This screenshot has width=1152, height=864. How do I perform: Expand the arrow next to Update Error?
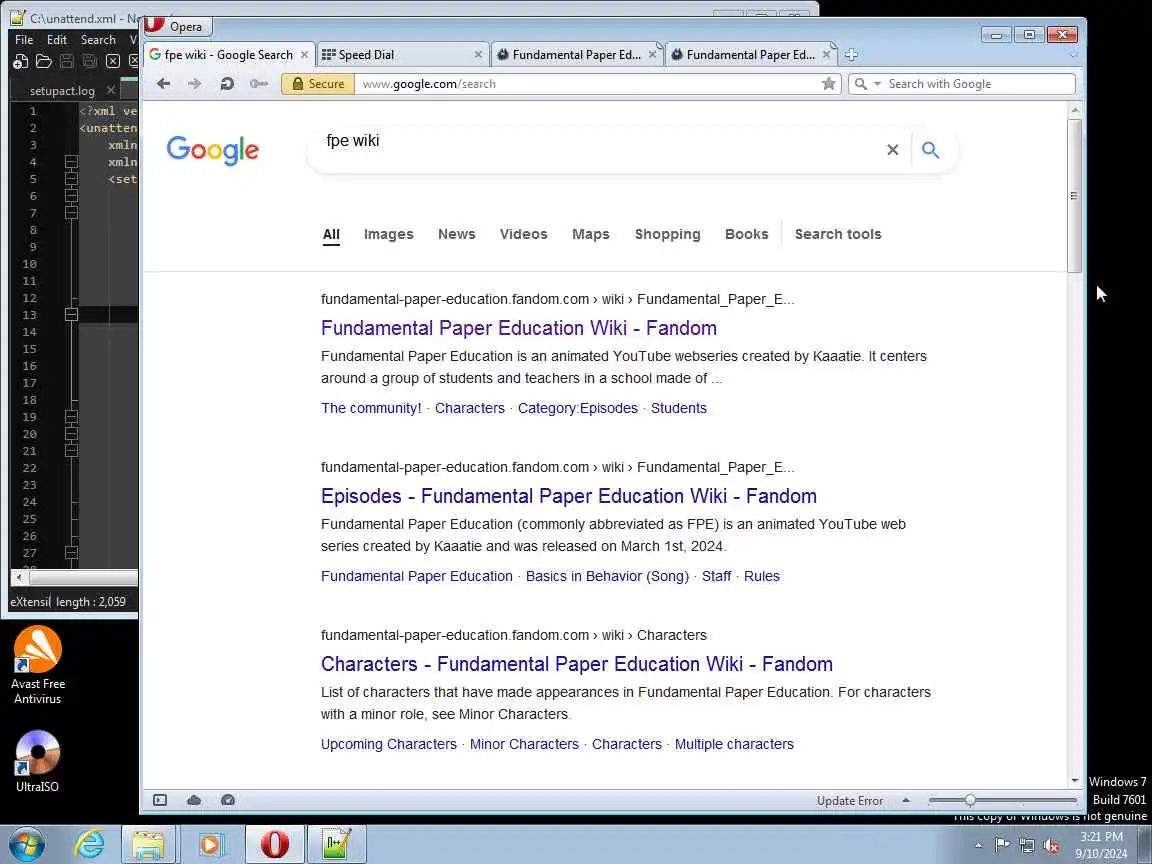point(906,800)
